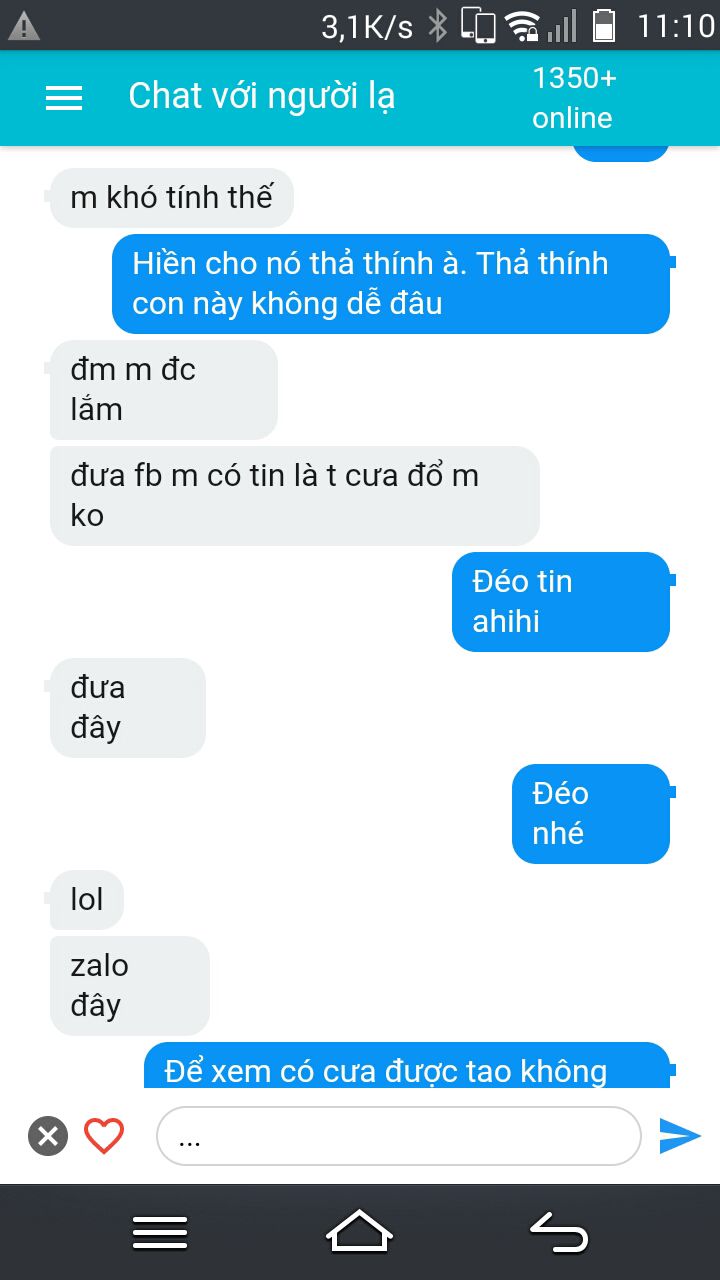Screen dimensions: 720x1280
Task: Tap the "Chat với người lạ" title
Action: pos(261,96)
